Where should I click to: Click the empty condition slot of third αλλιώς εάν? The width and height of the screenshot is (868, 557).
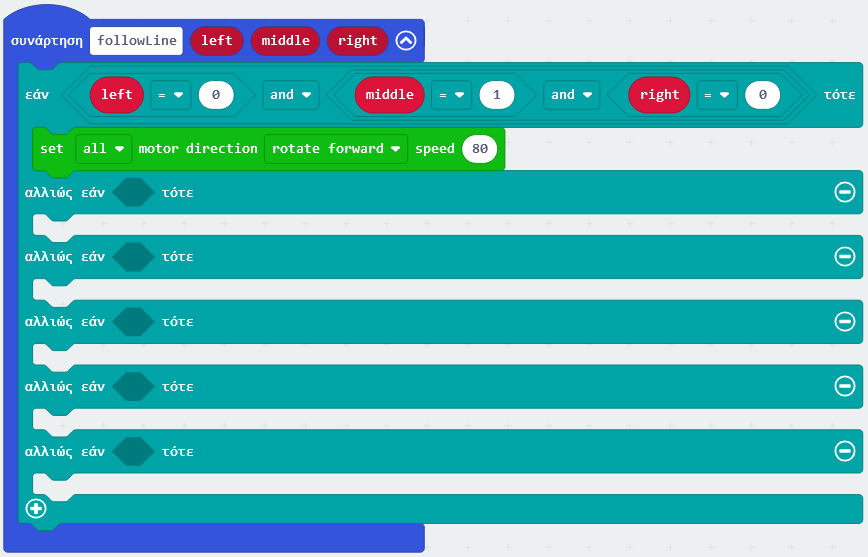click(133, 321)
